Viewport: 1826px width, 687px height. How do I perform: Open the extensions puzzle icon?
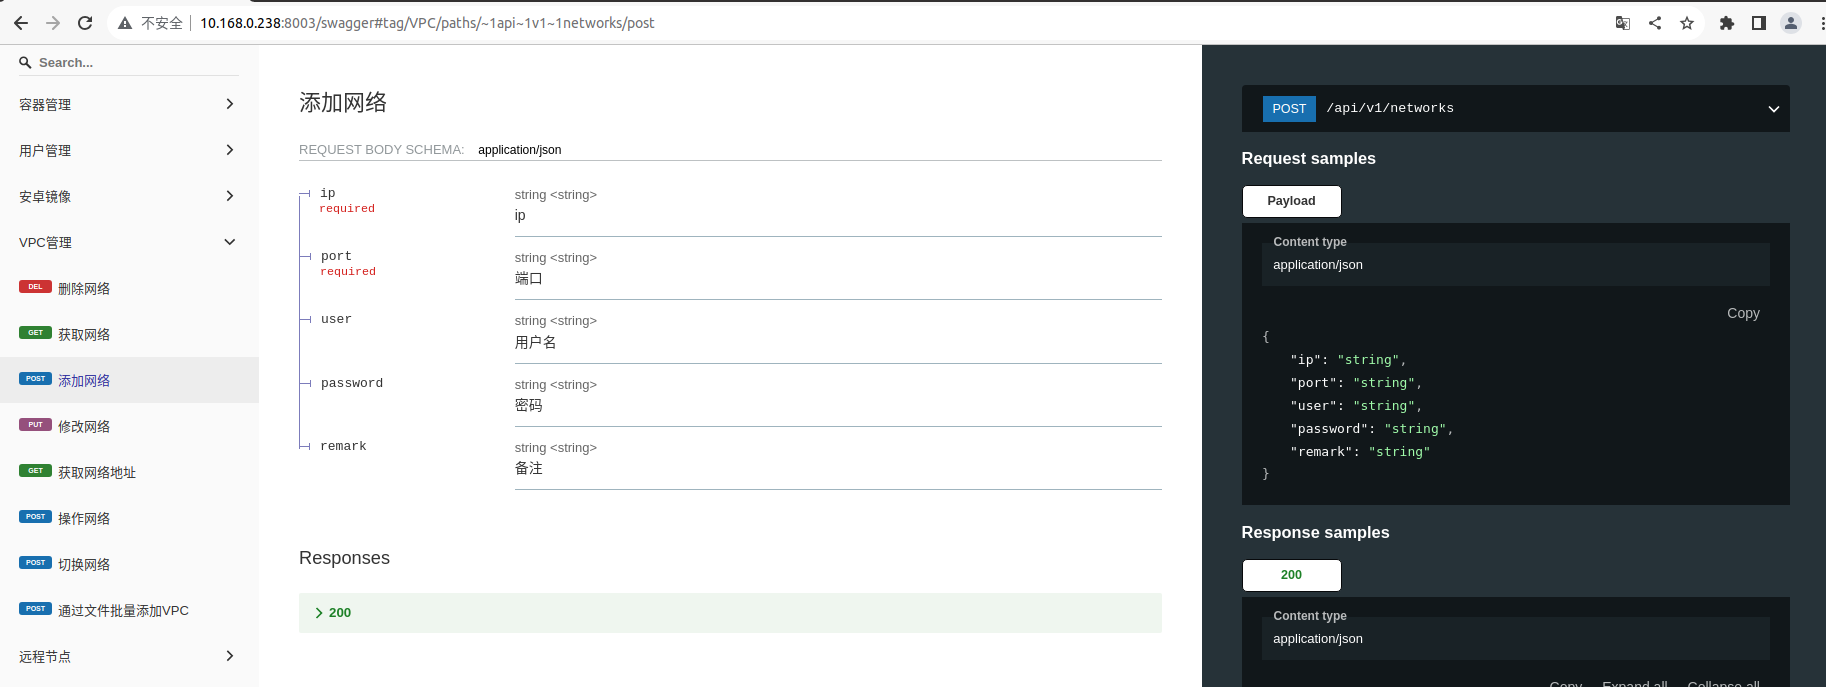tap(1726, 23)
